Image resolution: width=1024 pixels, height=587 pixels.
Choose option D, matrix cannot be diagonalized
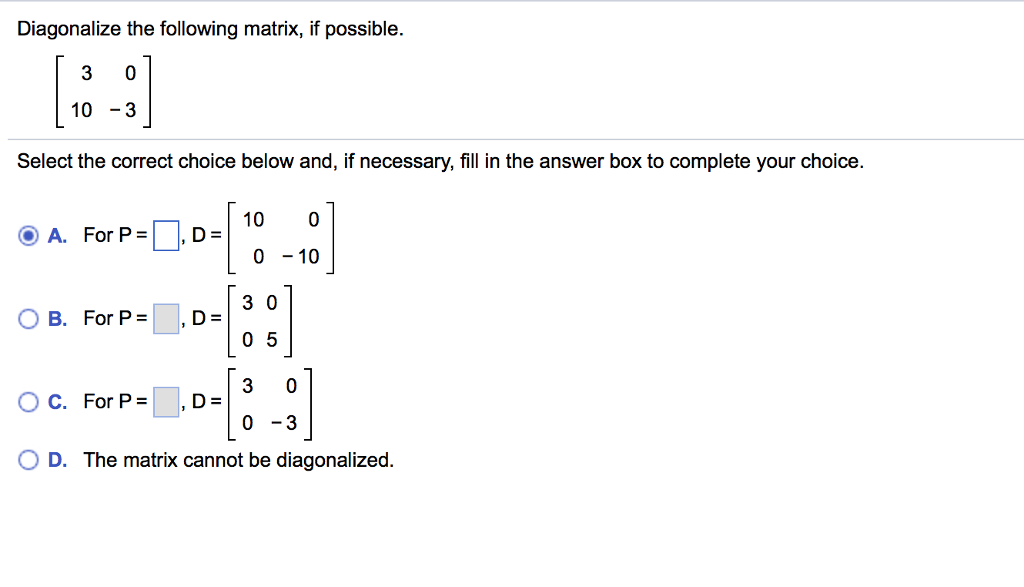[x=28, y=459]
